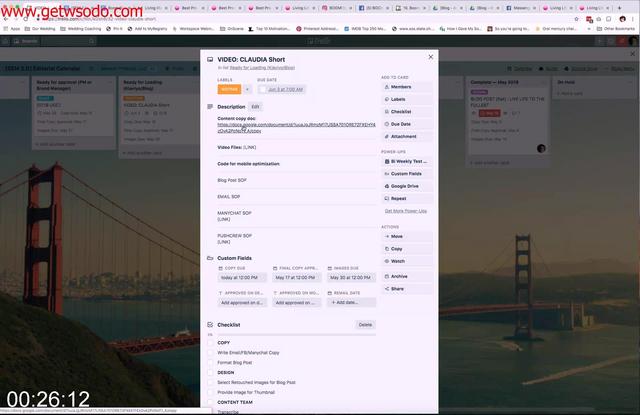Check the DESIGN checklist item
Image resolution: width=640 pixels, height=415 pixels.
[x=210, y=373]
